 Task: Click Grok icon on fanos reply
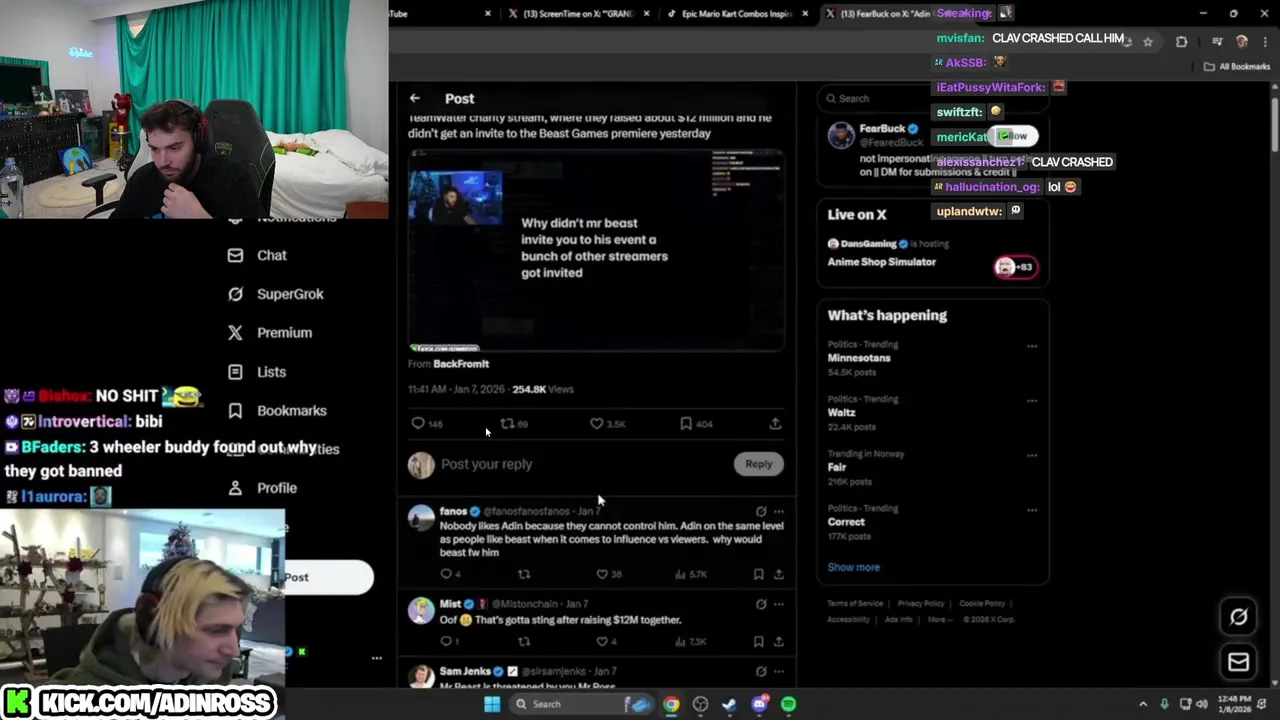[x=761, y=511]
